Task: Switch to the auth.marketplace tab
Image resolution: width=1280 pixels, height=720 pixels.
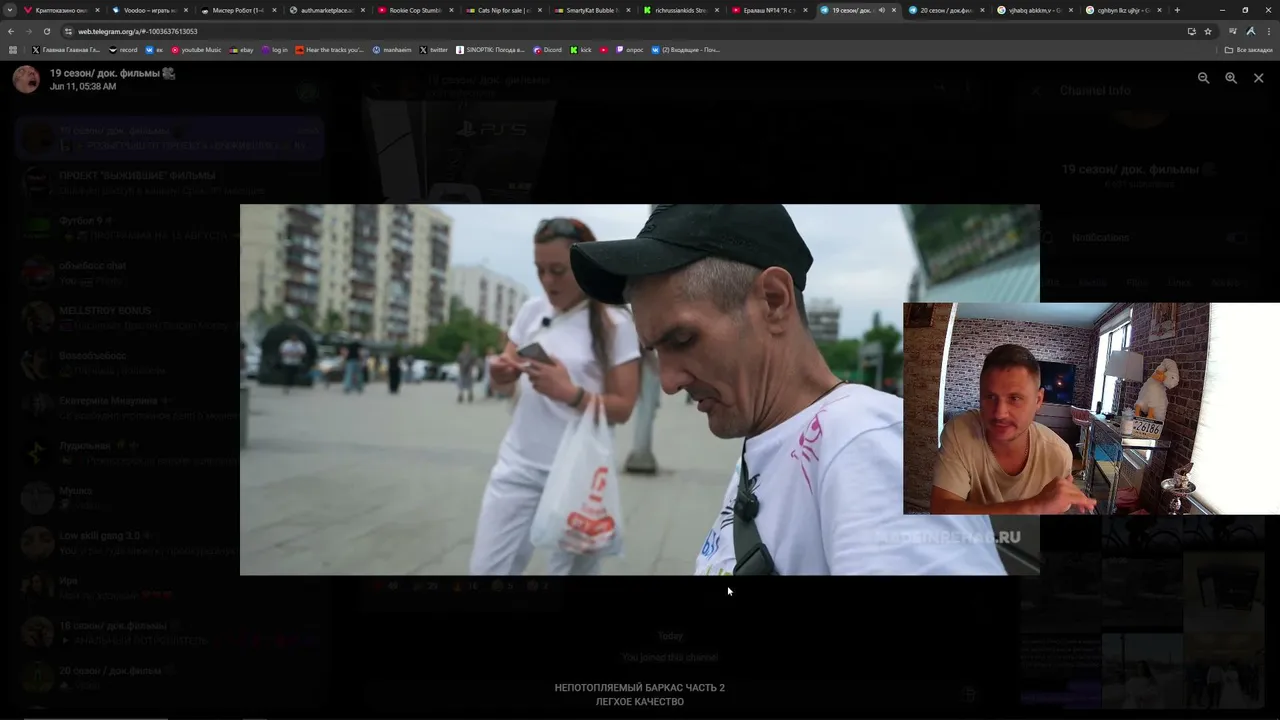Action: (325, 10)
